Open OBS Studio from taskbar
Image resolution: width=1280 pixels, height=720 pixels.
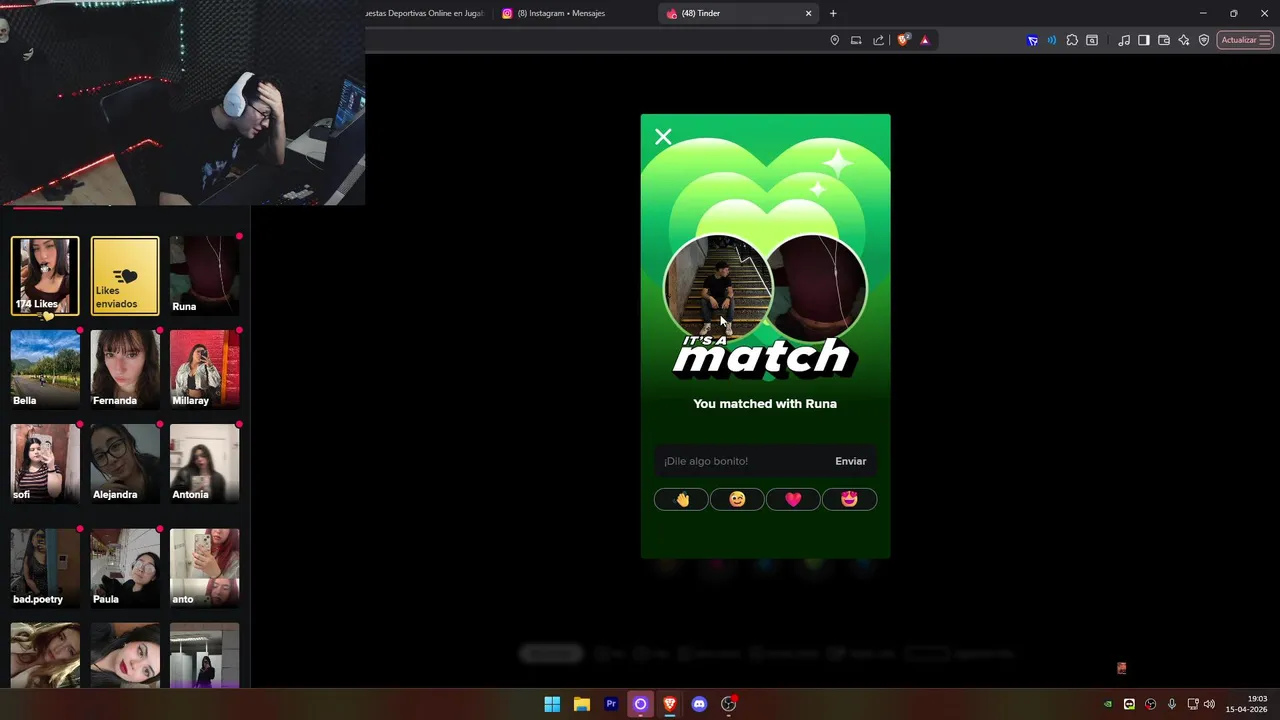(x=729, y=704)
